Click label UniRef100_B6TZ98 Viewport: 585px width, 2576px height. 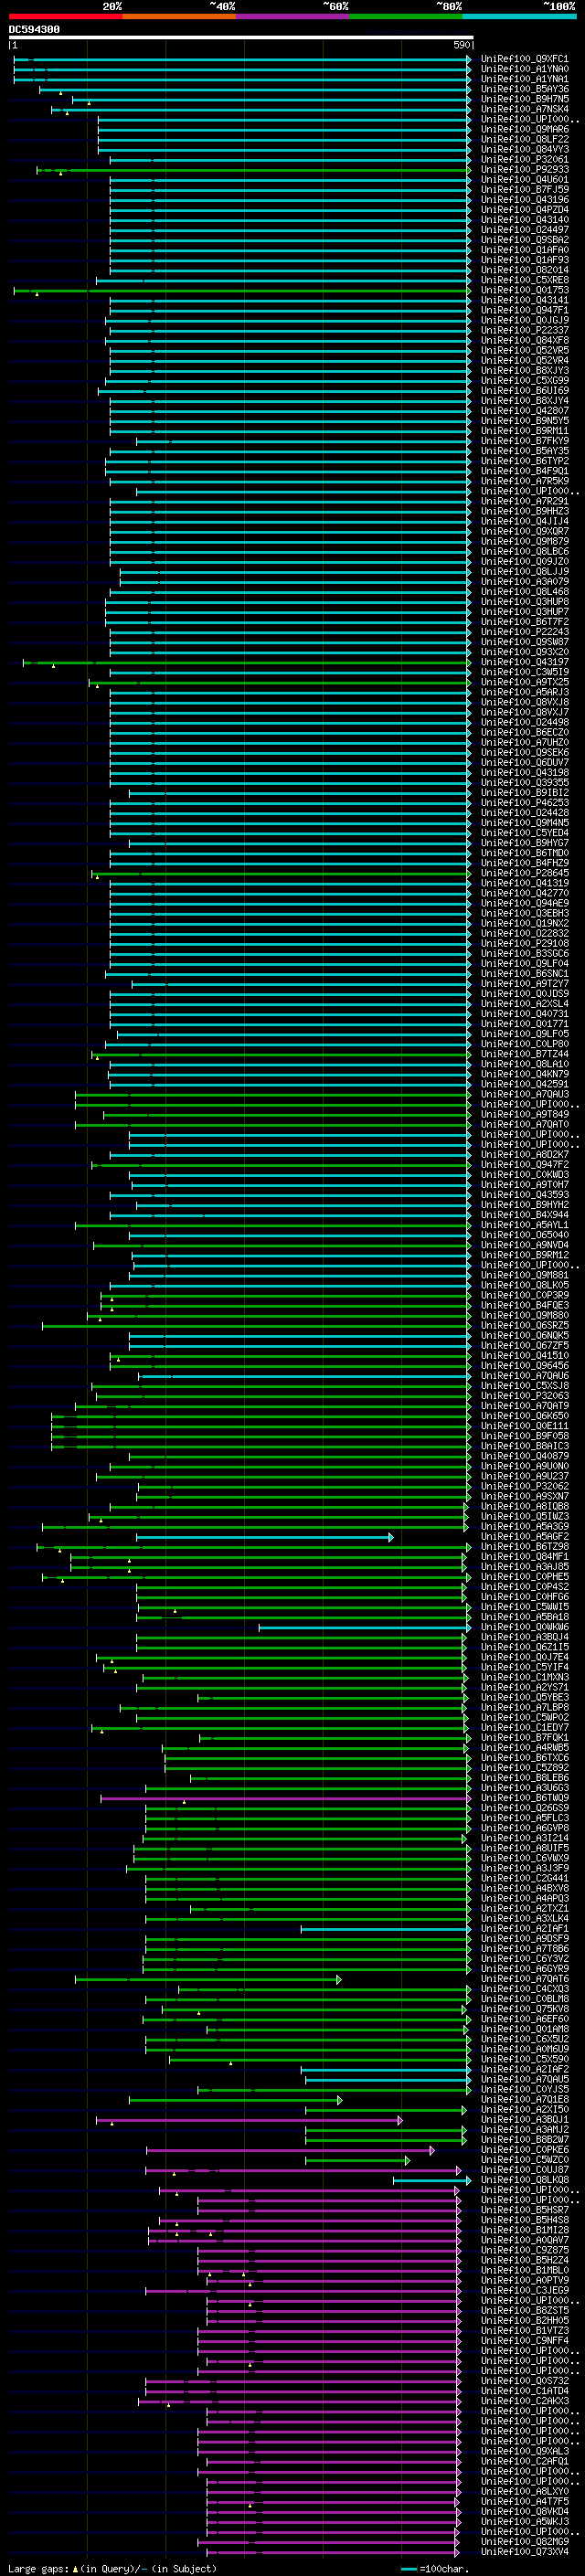[x=525, y=1546]
